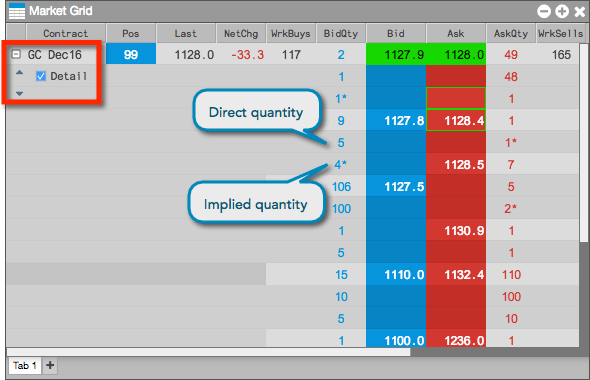Click the plus icon in title bar
590x380 pixels.
[562, 11]
